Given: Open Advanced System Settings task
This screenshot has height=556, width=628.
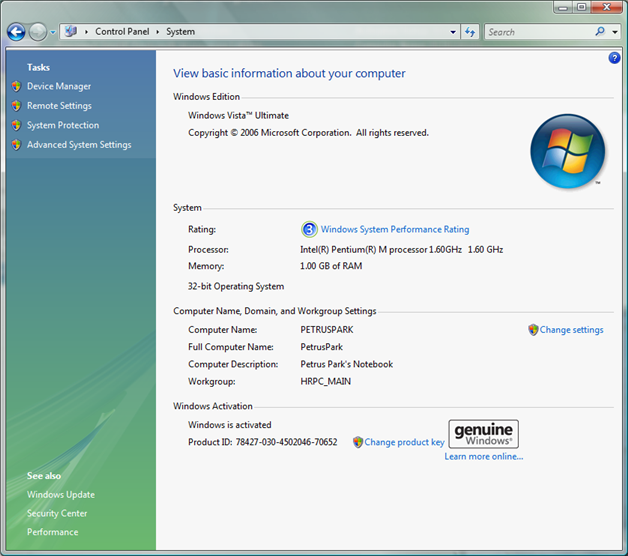Looking at the screenshot, I should click(79, 145).
